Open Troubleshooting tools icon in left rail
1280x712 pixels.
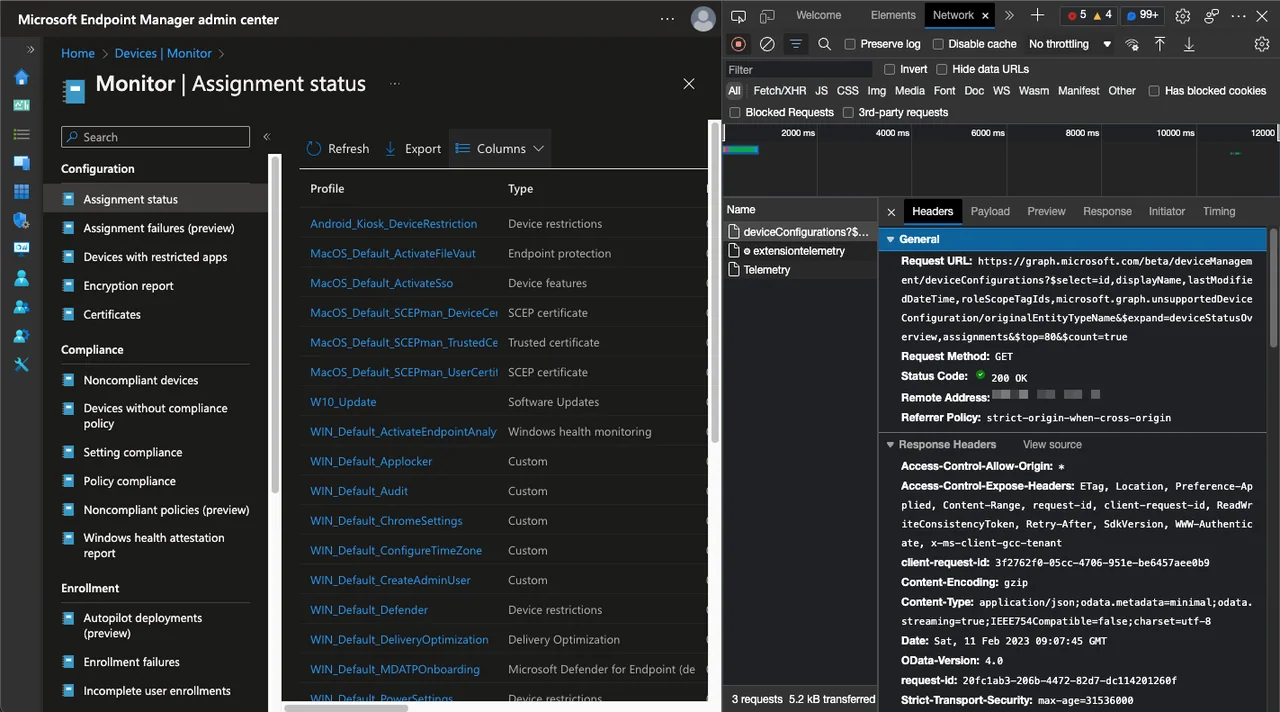(21, 364)
